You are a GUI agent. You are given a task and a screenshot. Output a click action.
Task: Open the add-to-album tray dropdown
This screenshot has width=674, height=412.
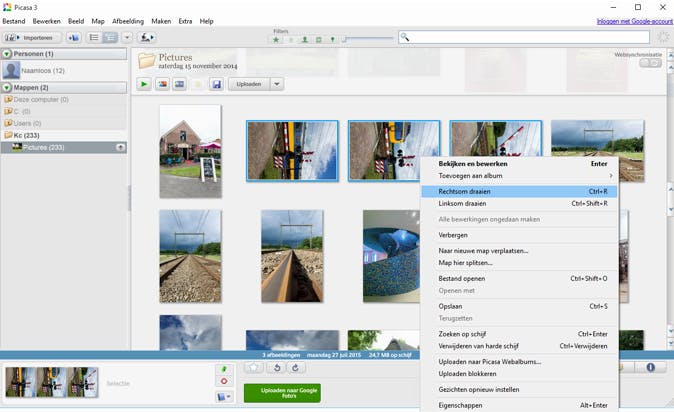click(224, 397)
